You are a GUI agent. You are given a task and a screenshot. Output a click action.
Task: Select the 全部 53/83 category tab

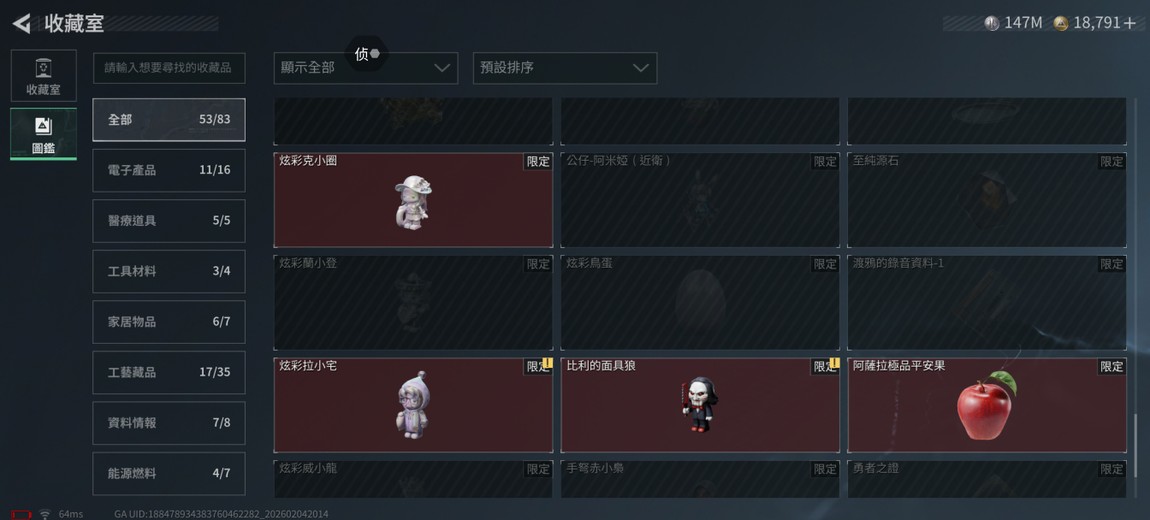pyautogui.click(x=169, y=120)
